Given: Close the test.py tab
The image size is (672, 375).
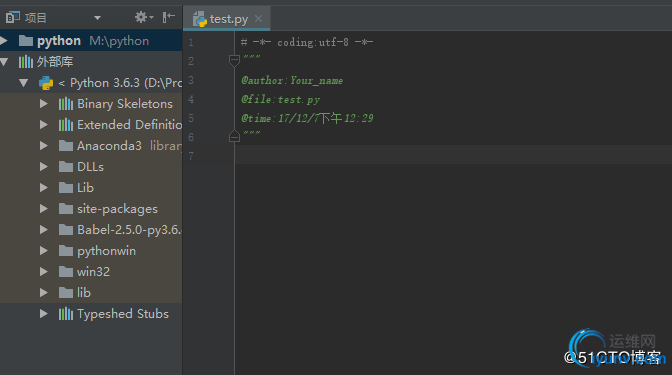Looking at the screenshot, I should pyautogui.click(x=258, y=18).
